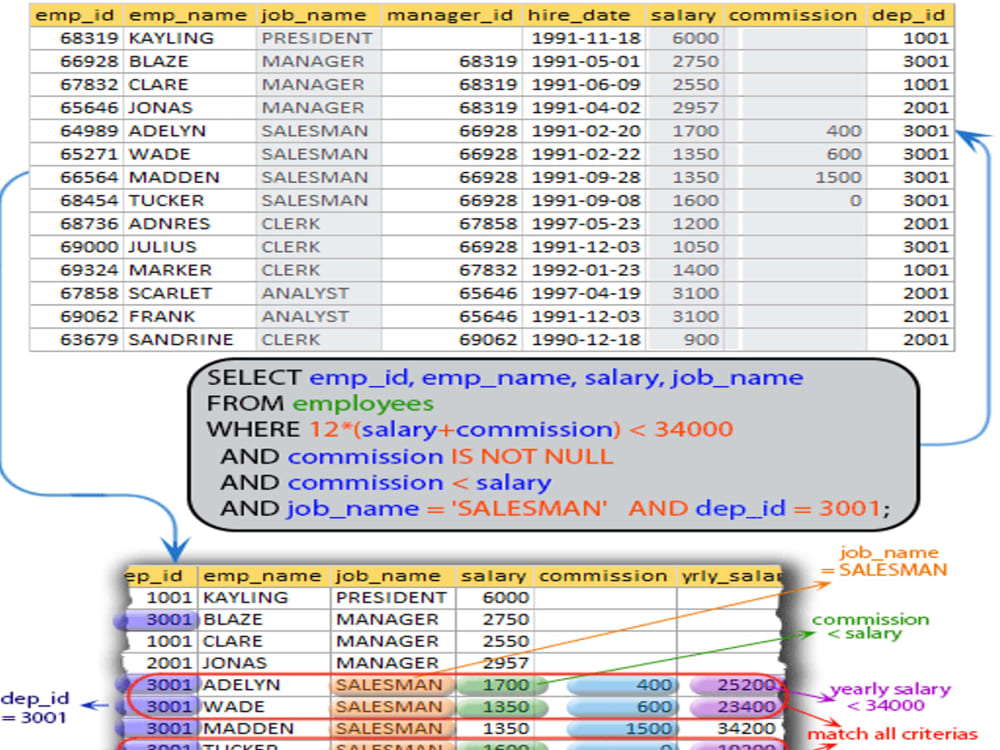The height and width of the screenshot is (750, 1000).
Task: Click the dep_id header in the top table
Action: point(909,15)
